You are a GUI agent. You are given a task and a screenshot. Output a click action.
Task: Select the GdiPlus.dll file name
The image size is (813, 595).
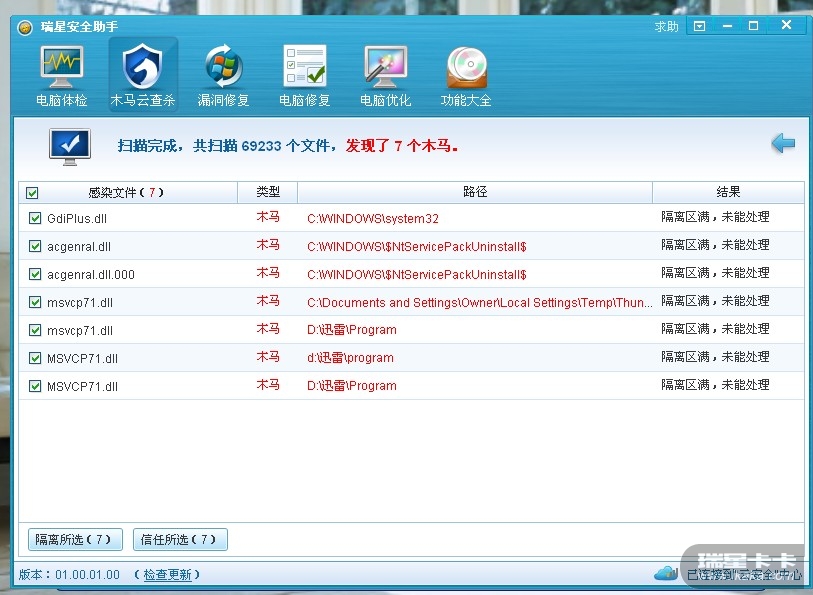[x=77, y=218]
